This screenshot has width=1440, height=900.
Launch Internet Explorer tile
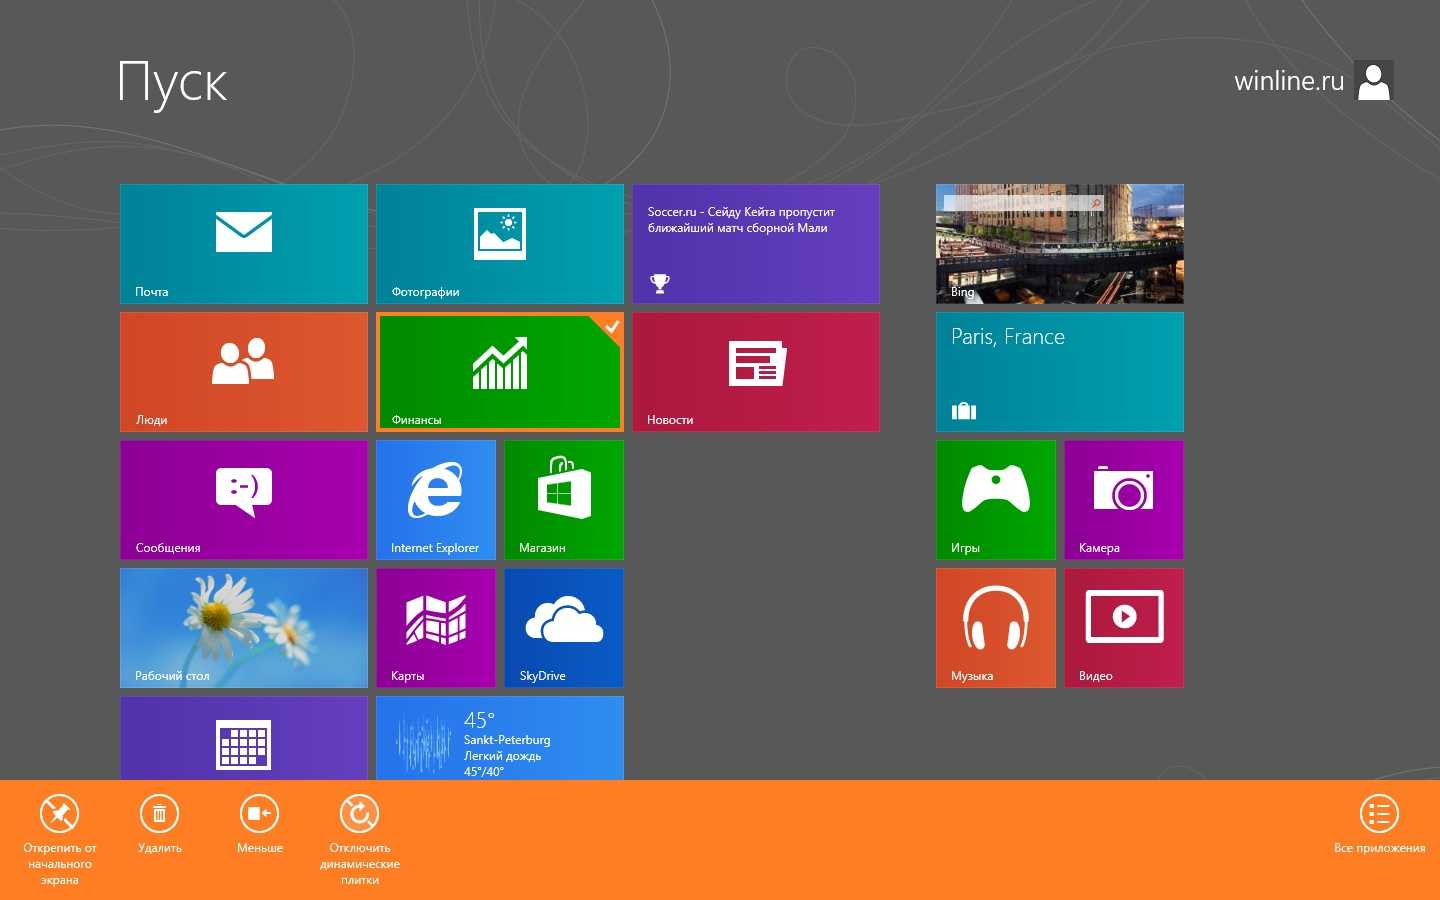pyautogui.click(x=436, y=500)
